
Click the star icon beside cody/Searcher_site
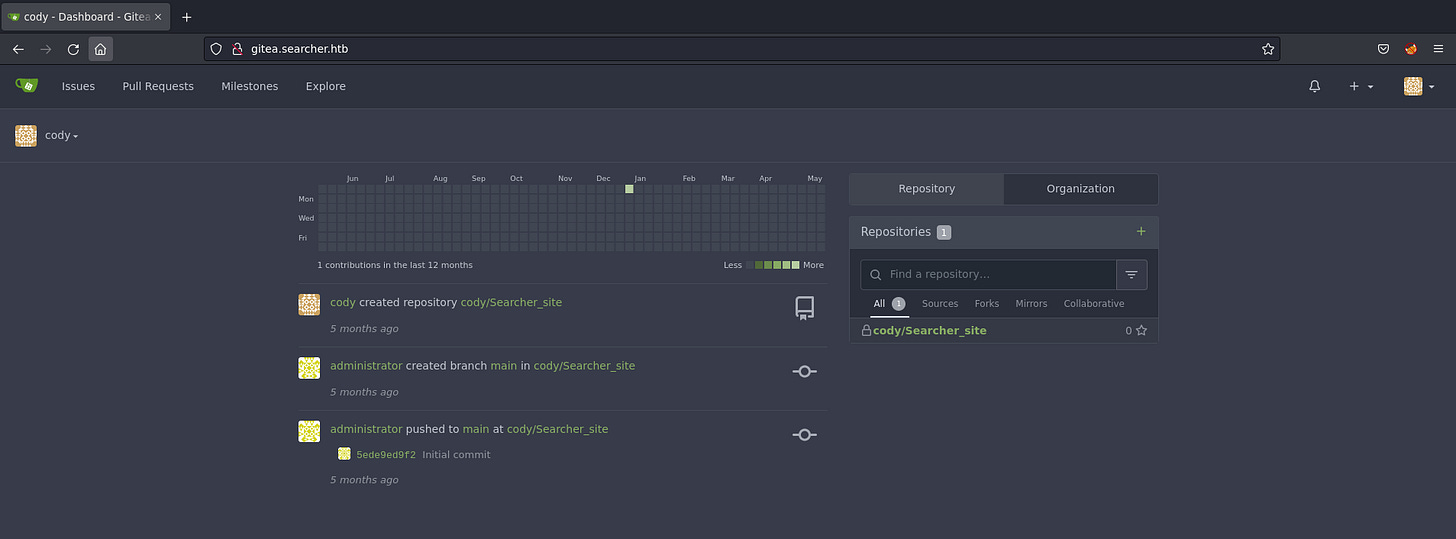point(1141,331)
